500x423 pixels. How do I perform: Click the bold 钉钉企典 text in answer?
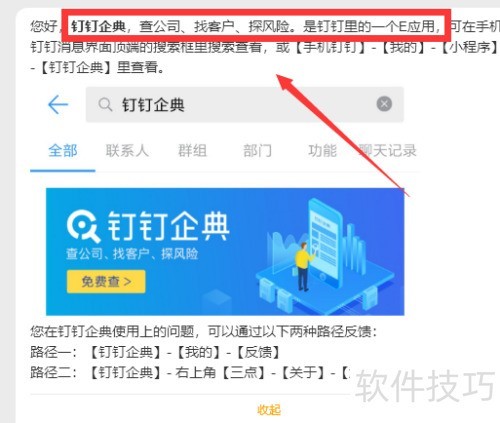pos(98,26)
